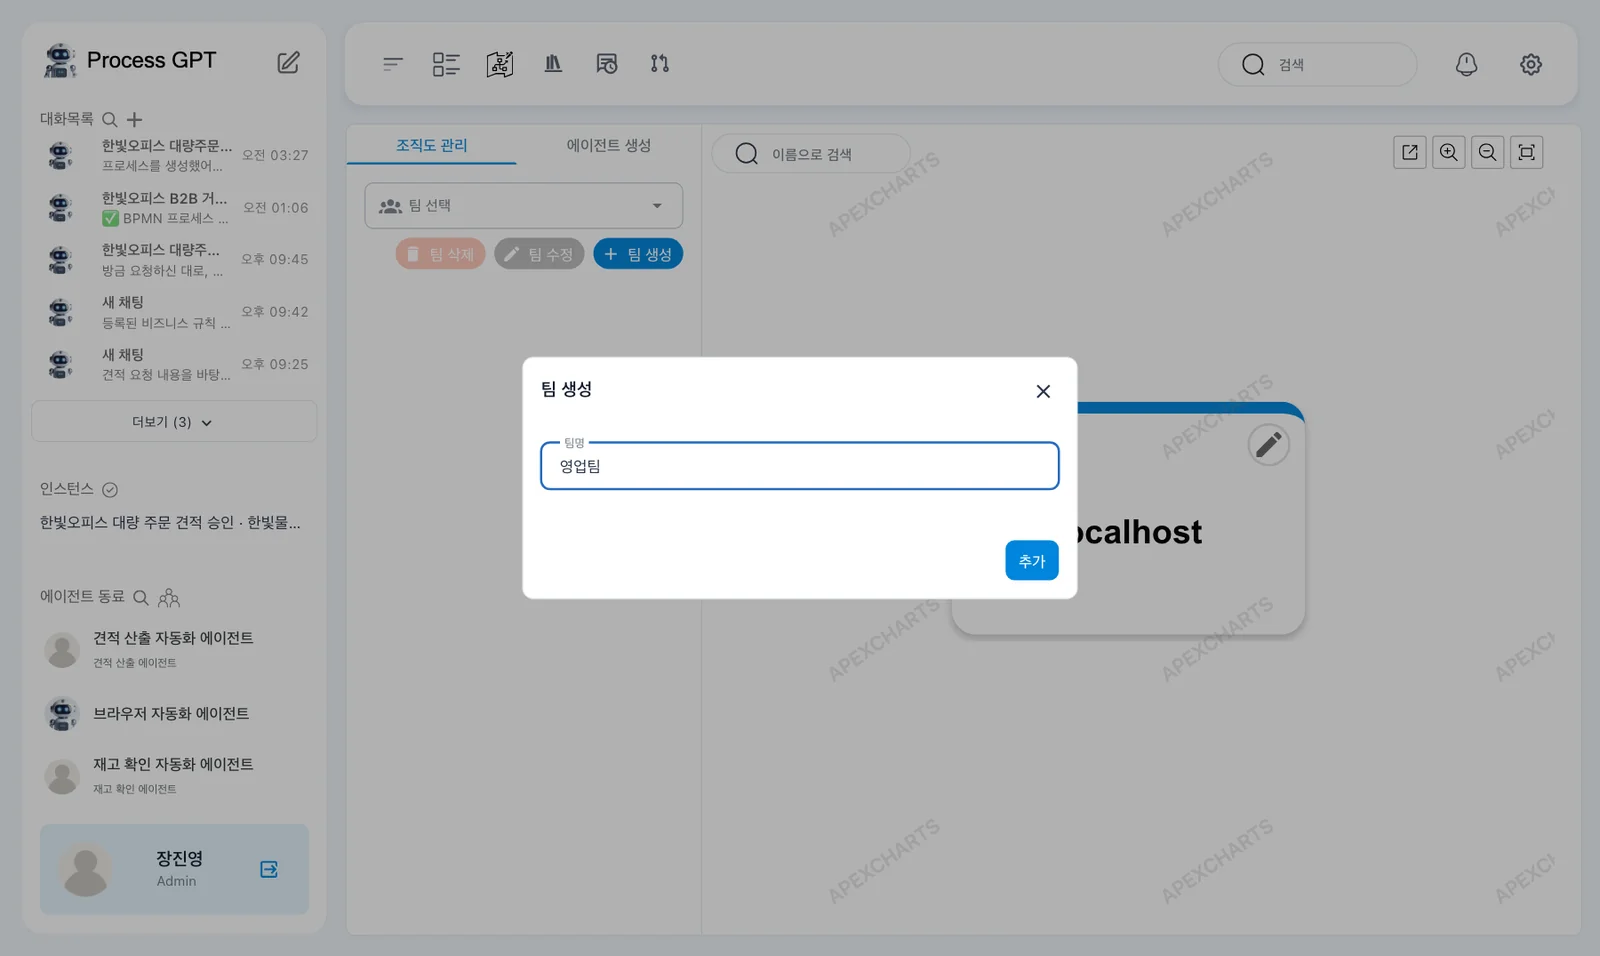Viewport: 1600px width, 956px height.
Task: Open the pull request branch icon
Action: coord(660,64)
